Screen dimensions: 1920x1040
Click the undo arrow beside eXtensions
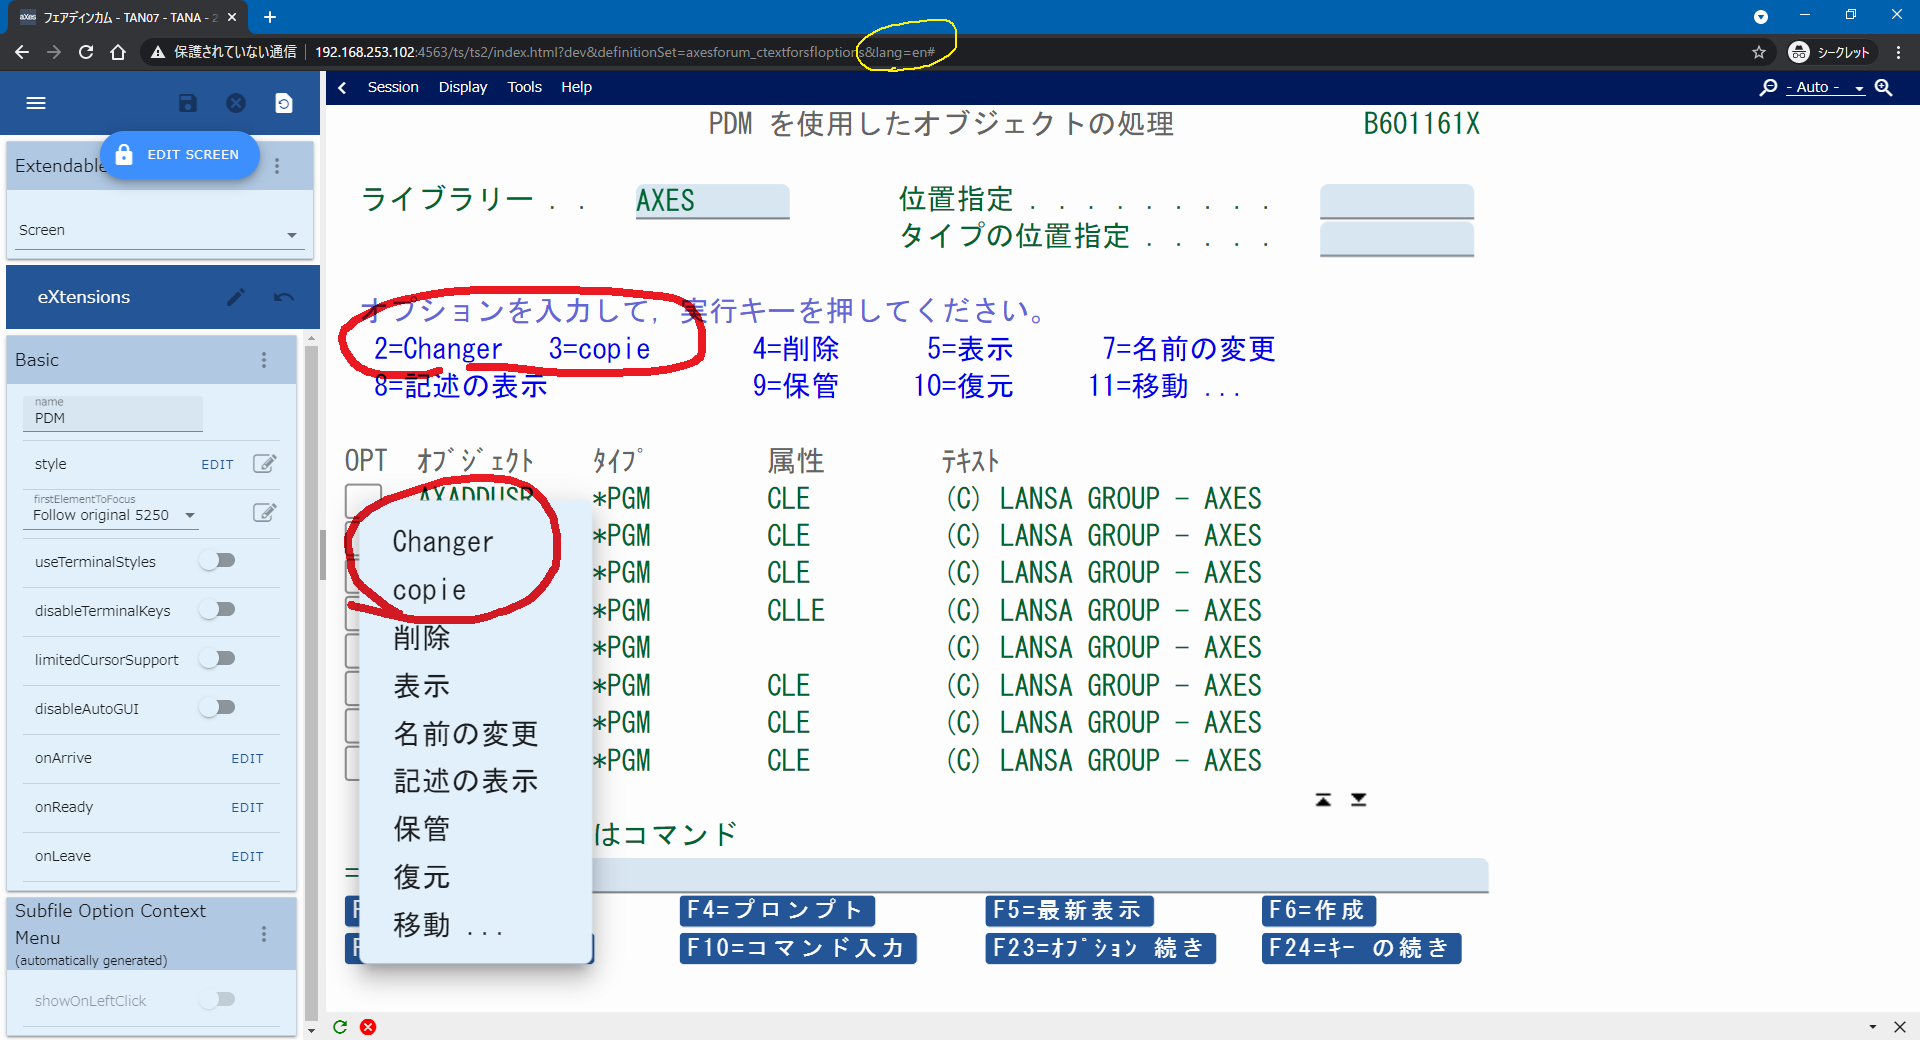pos(284,297)
